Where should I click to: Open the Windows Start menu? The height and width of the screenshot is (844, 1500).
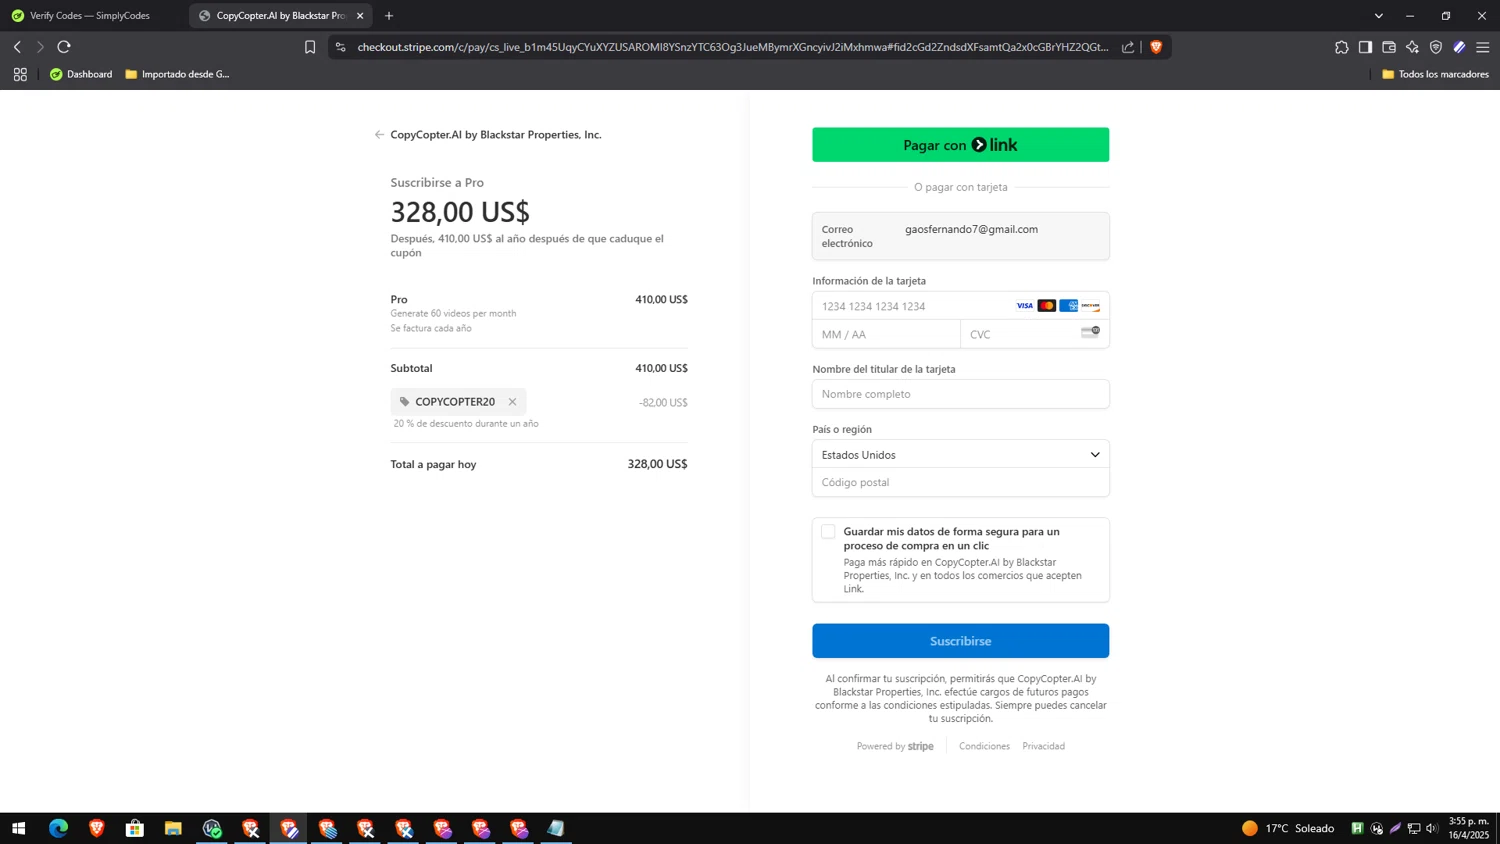pos(18,828)
